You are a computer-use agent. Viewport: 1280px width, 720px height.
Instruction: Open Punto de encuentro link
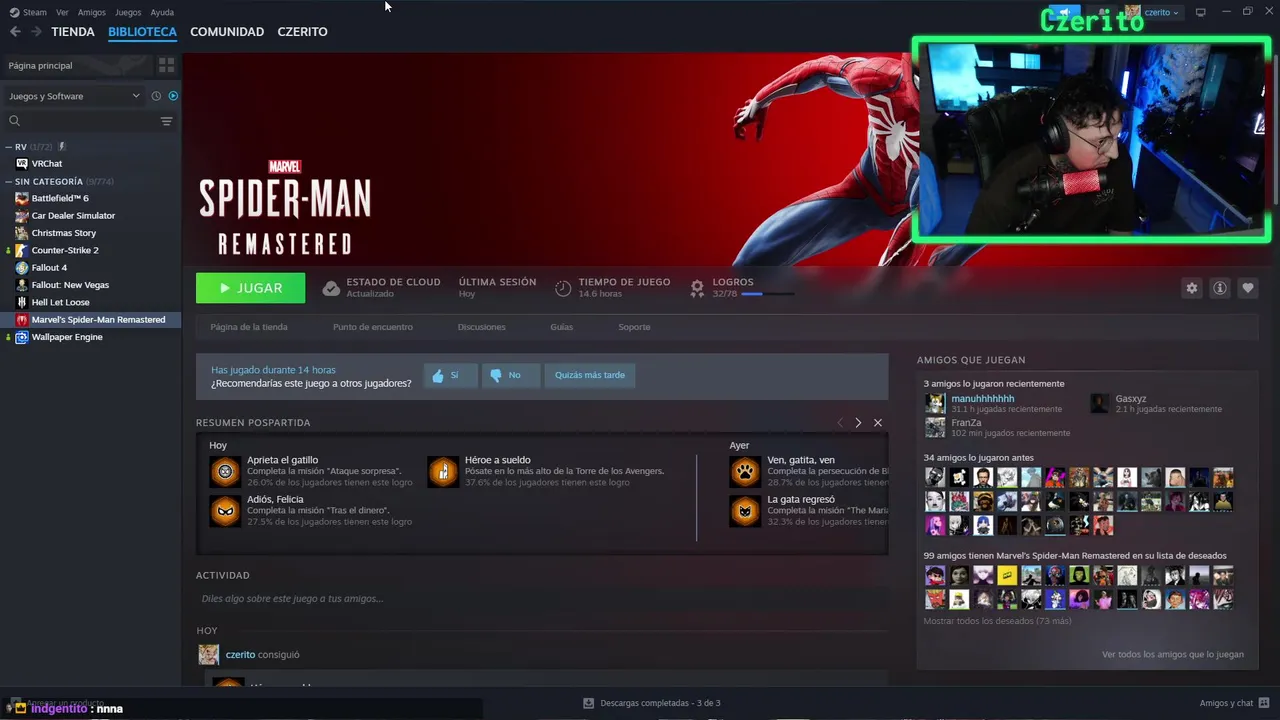coord(373,327)
